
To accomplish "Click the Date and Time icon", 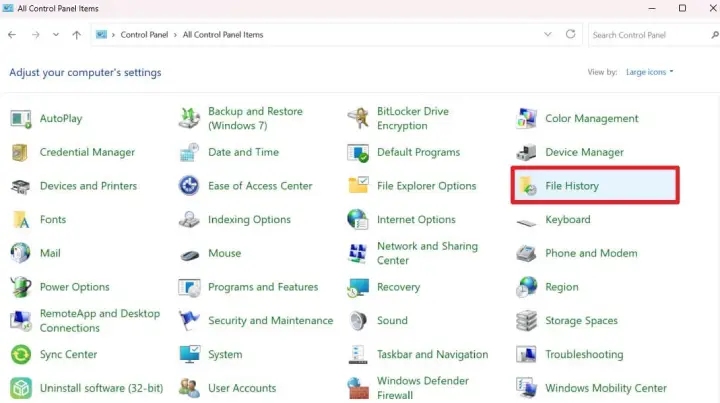I will pyautogui.click(x=189, y=152).
